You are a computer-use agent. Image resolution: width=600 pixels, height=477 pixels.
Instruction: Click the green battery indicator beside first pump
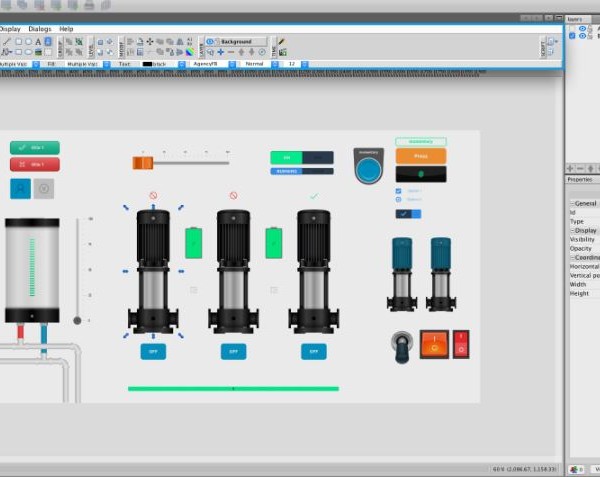click(x=193, y=242)
